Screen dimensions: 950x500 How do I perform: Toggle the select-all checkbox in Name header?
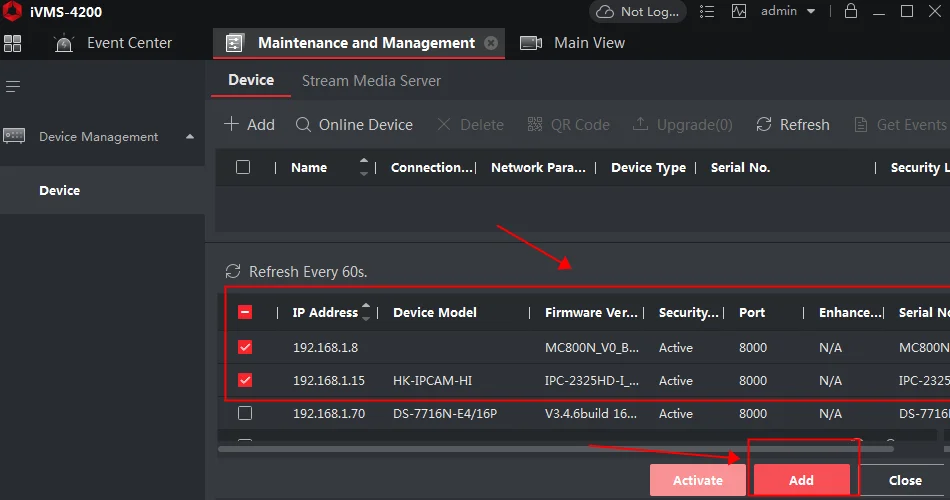(243, 167)
